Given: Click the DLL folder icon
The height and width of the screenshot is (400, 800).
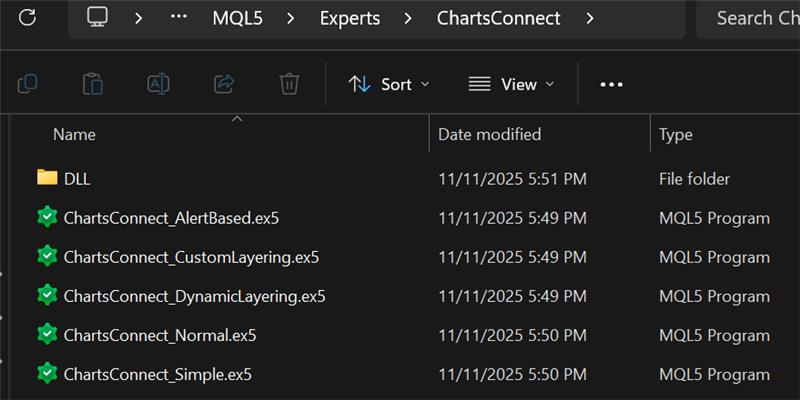Looking at the screenshot, I should (x=47, y=178).
